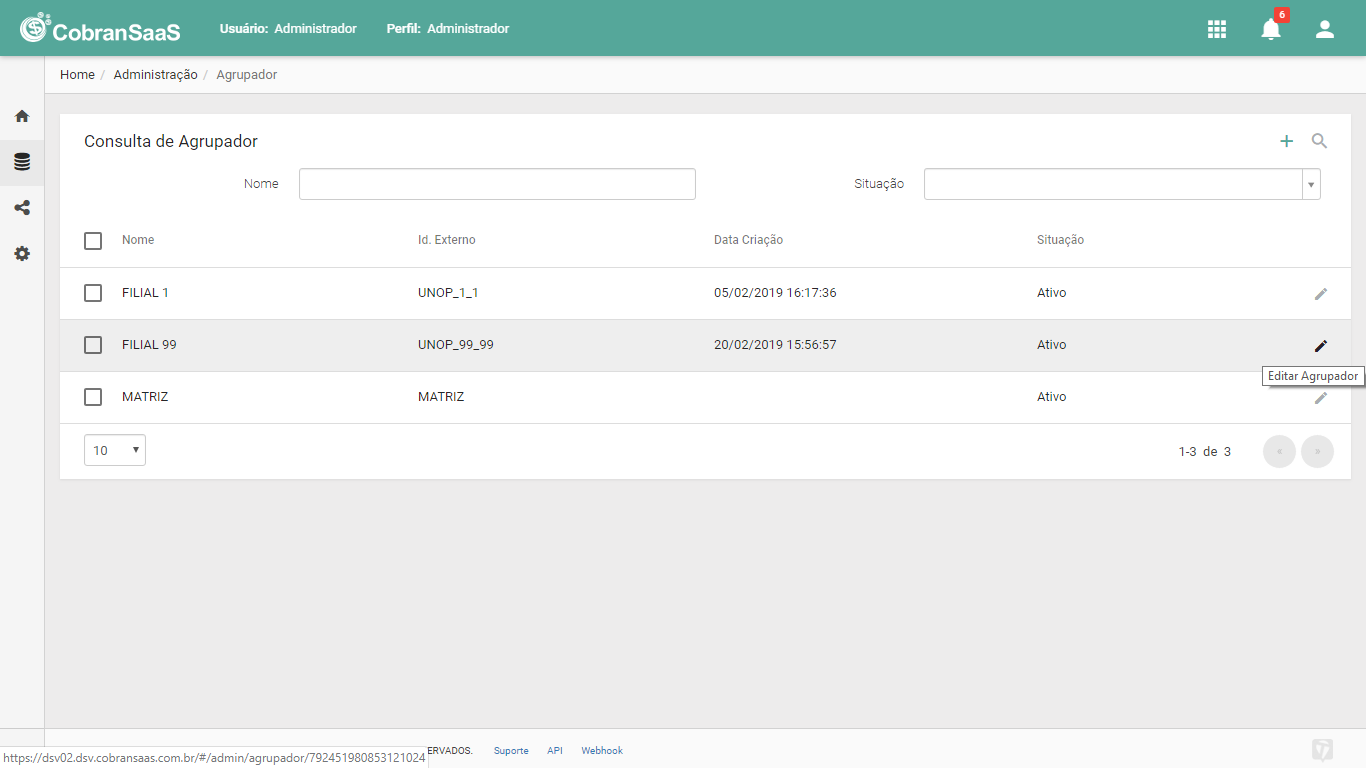Click the FILIAL 1 name cell

[x=145, y=293]
